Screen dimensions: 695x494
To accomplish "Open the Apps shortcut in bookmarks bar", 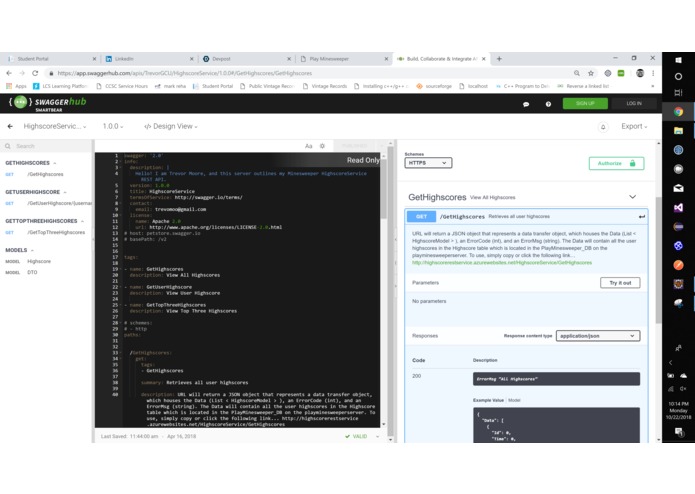I will (16, 86).
